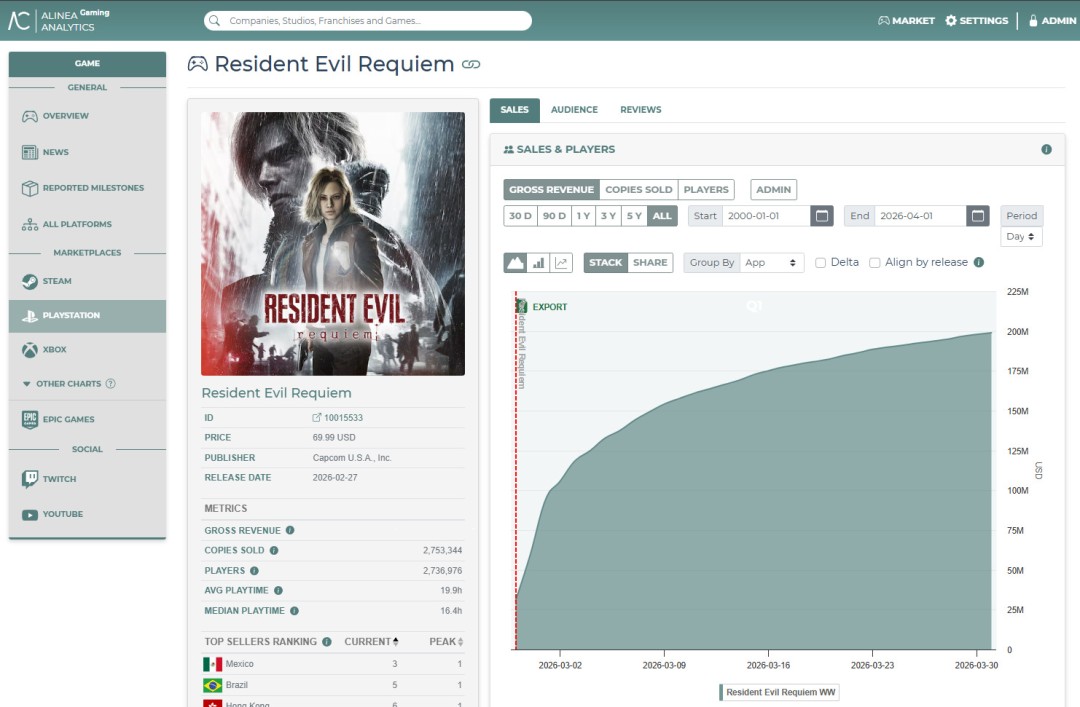Select the area chart view icon
The height and width of the screenshot is (707, 1080).
coord(516,263)
